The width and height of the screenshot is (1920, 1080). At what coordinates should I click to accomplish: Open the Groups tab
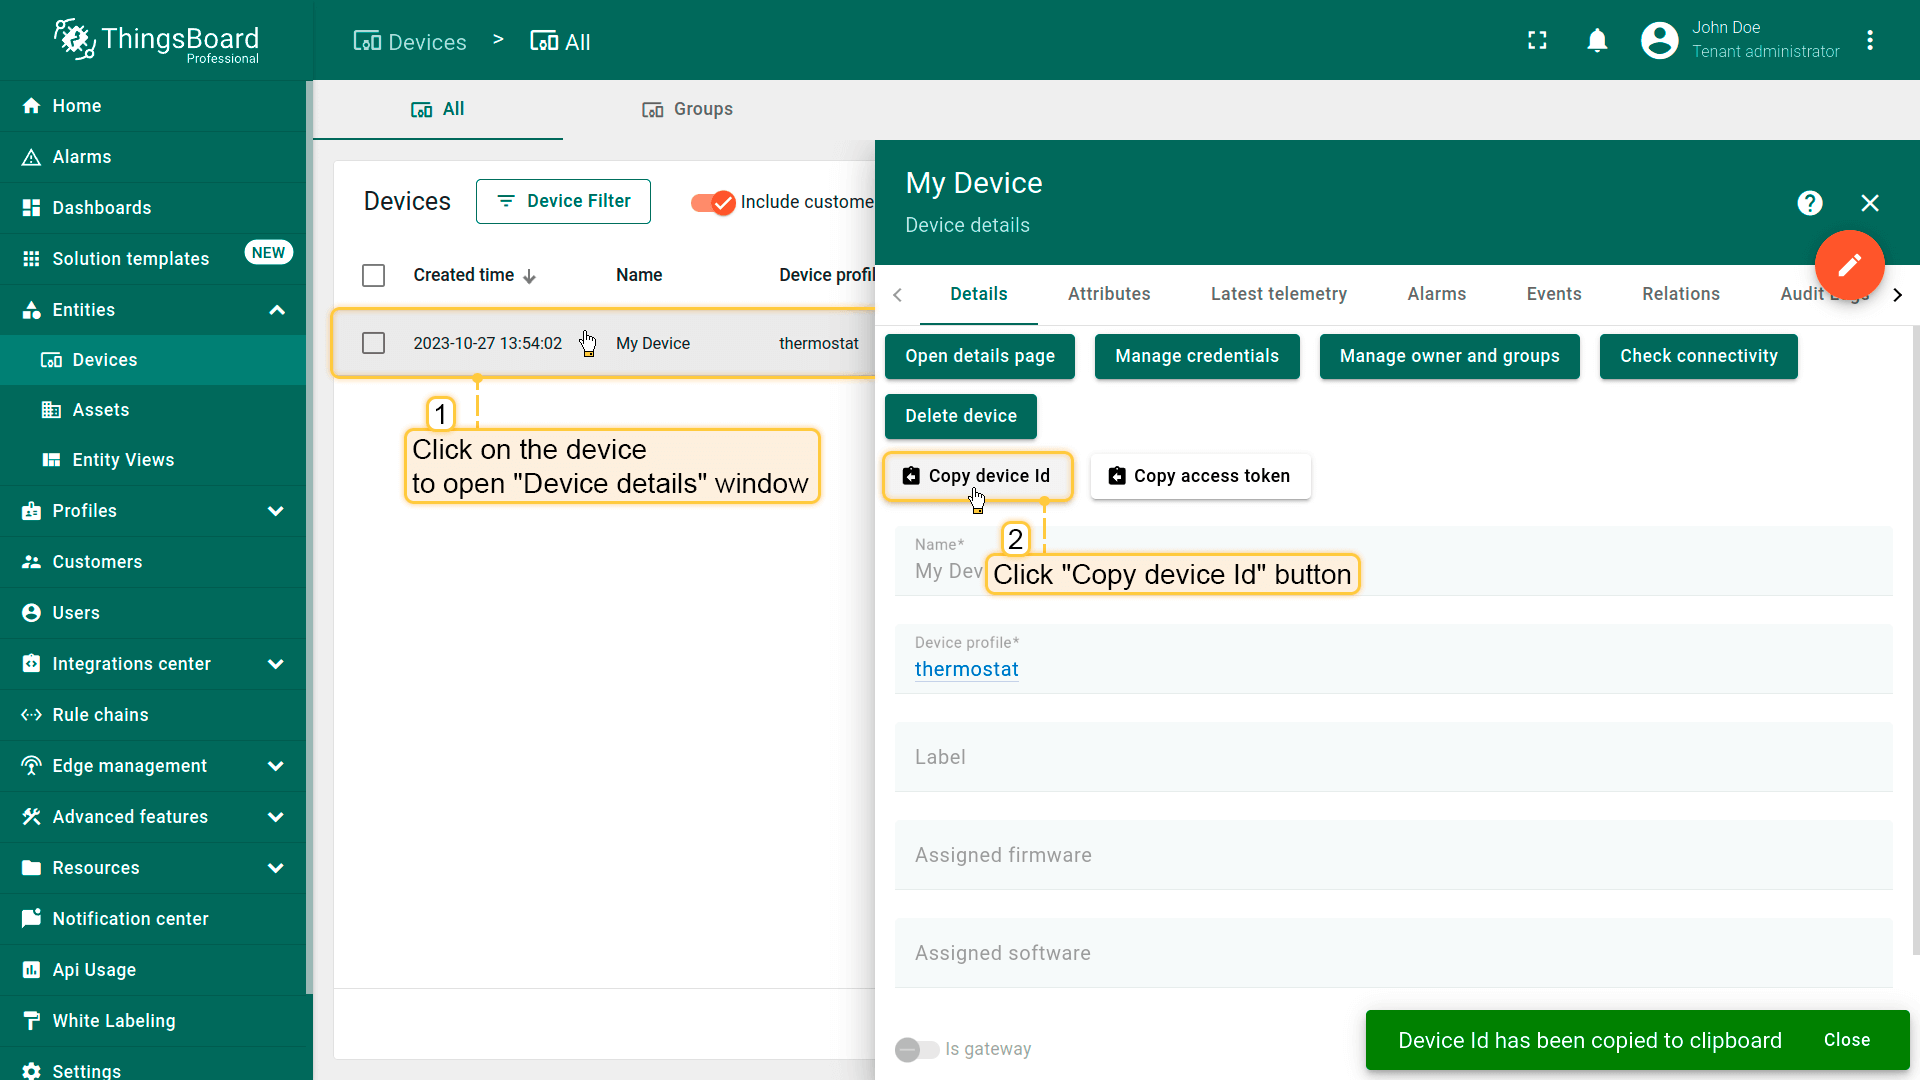(x=687, y=109)
